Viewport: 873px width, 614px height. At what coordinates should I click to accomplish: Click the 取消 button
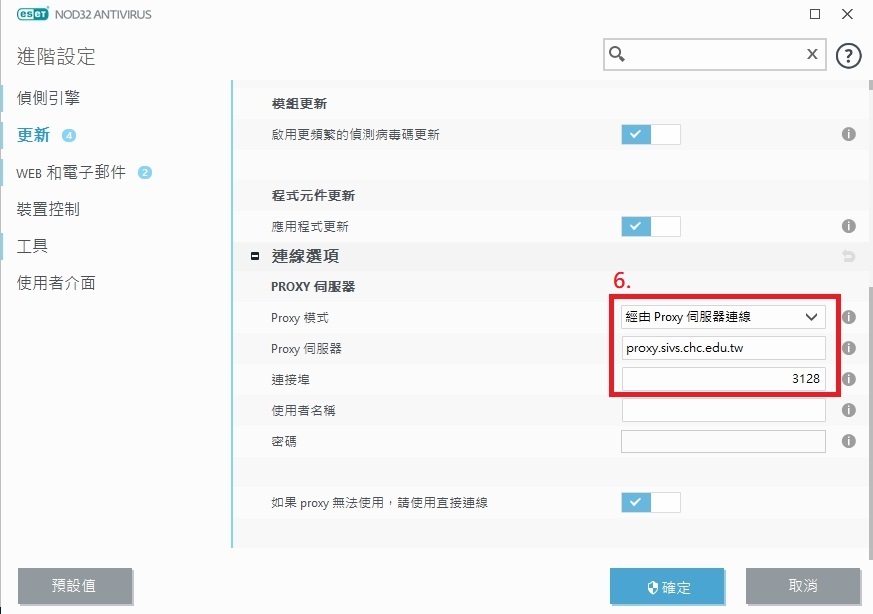803,586
